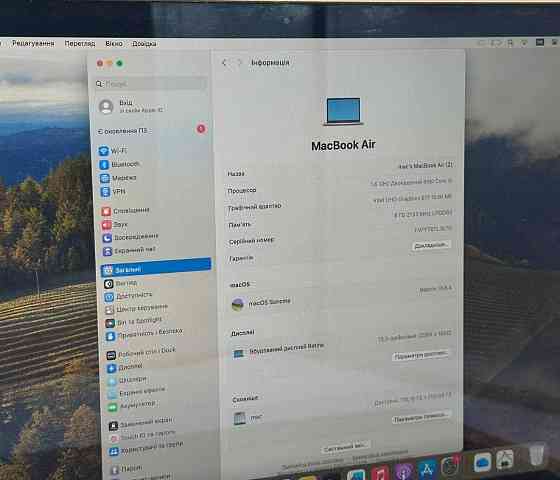Open Дисплеї (Displays) in the sidebar
The width and height of the screenshot is (560, 480).
tap(125, 367)
